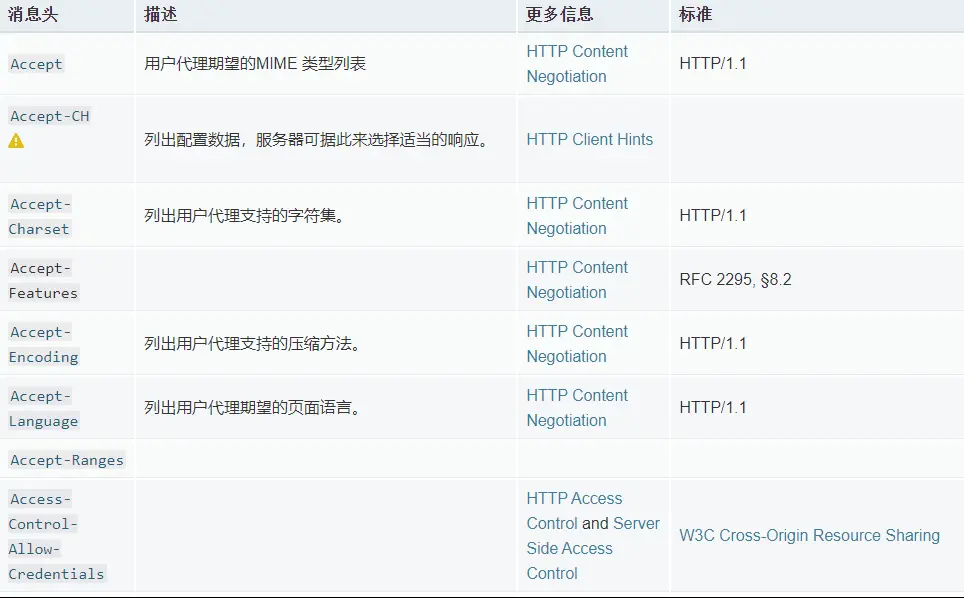Open the Accept-Encoding header documentation
Screen dimensions: 964x598
point(43,344)
